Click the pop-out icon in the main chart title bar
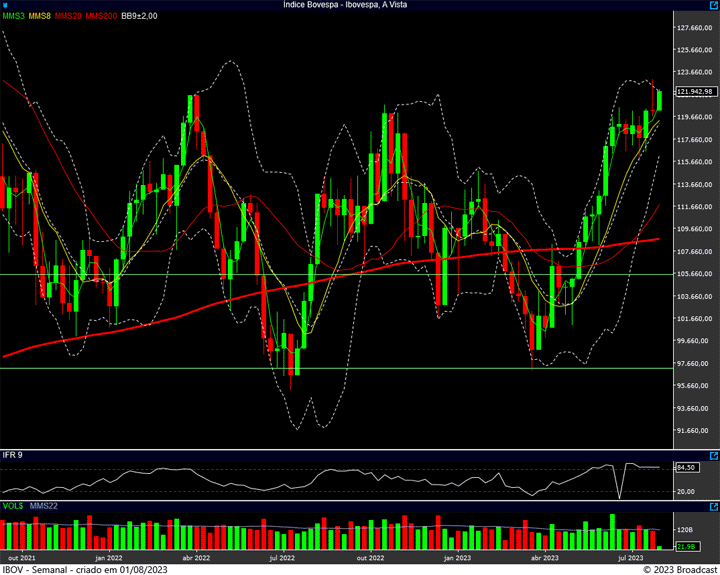 point(713,5)
